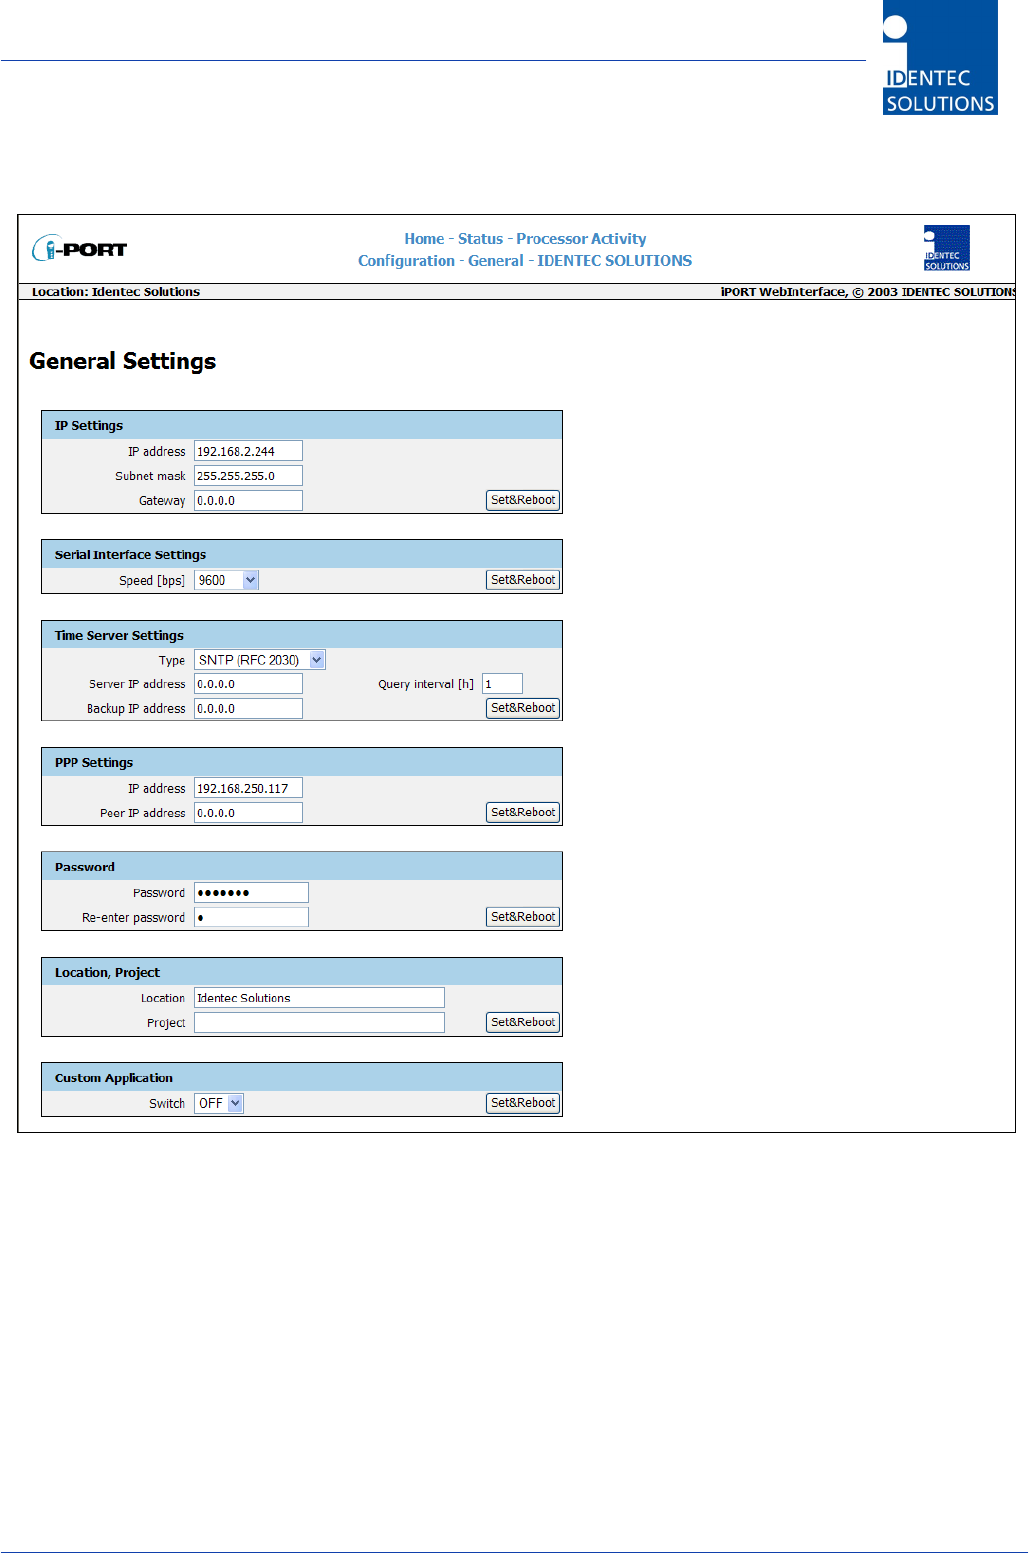Viewport: 1029px width, 1553px height.
Task: Click the Backup IP address field
Action: click(248, 708)
